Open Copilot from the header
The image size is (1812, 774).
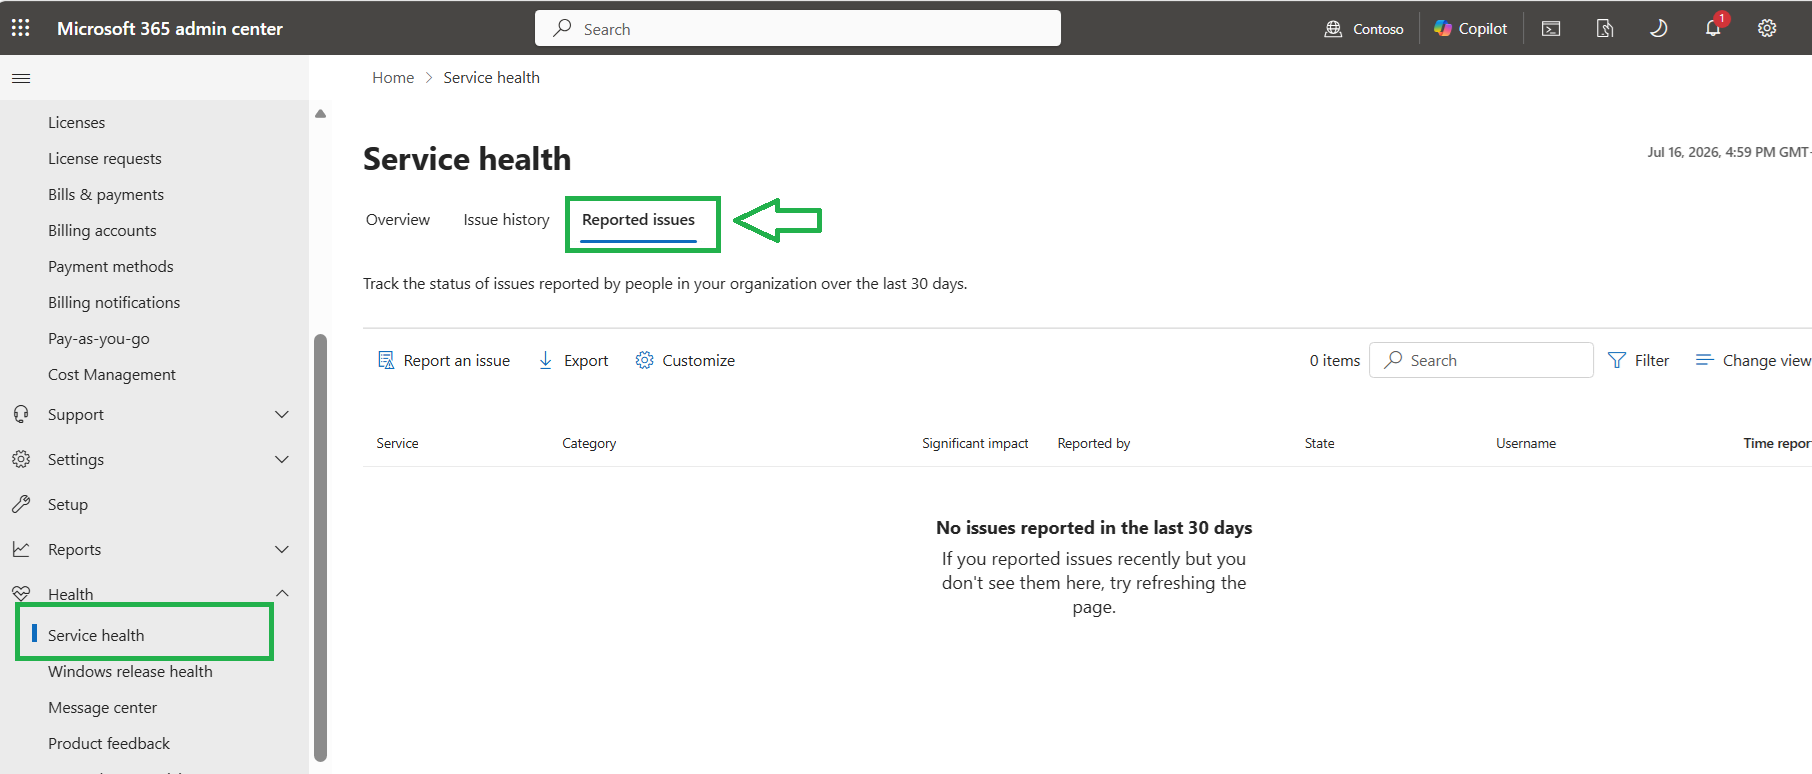point(1470,28)
